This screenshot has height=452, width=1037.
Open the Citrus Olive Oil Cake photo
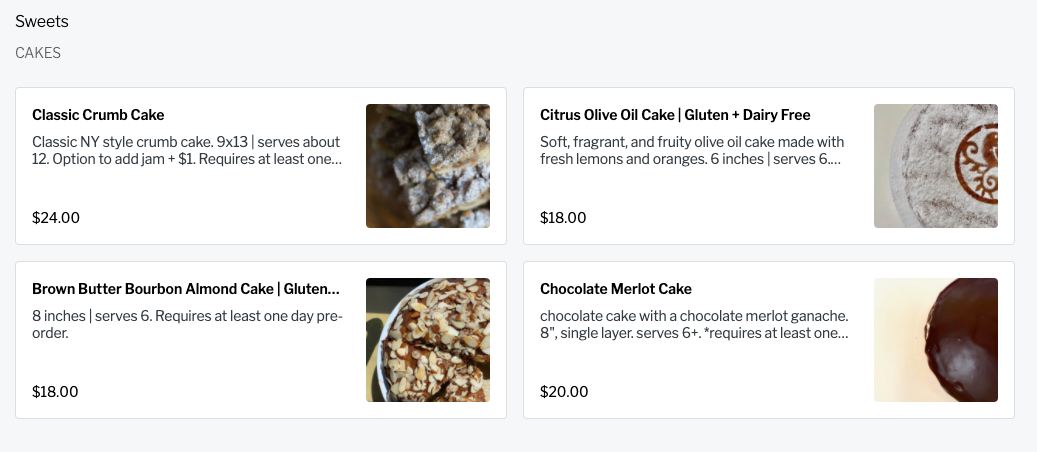coord(935,166)
